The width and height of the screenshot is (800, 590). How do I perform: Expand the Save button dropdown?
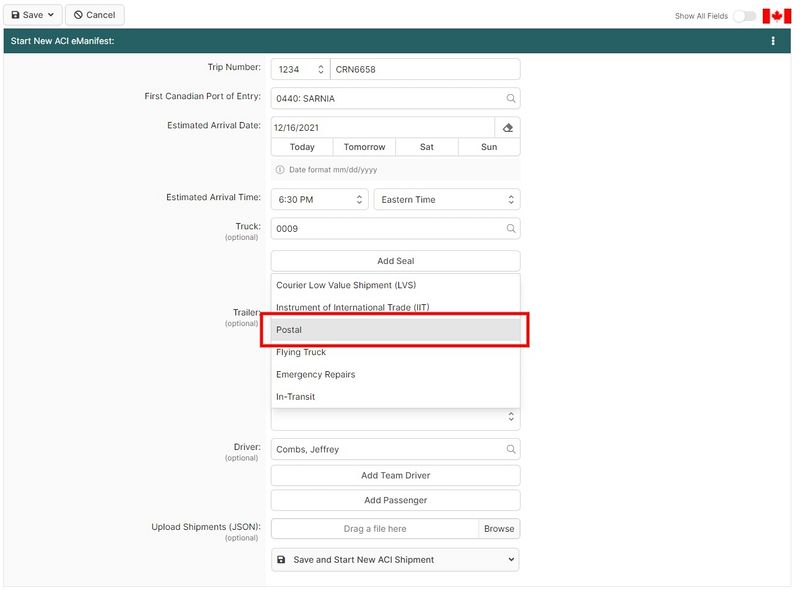50,15
